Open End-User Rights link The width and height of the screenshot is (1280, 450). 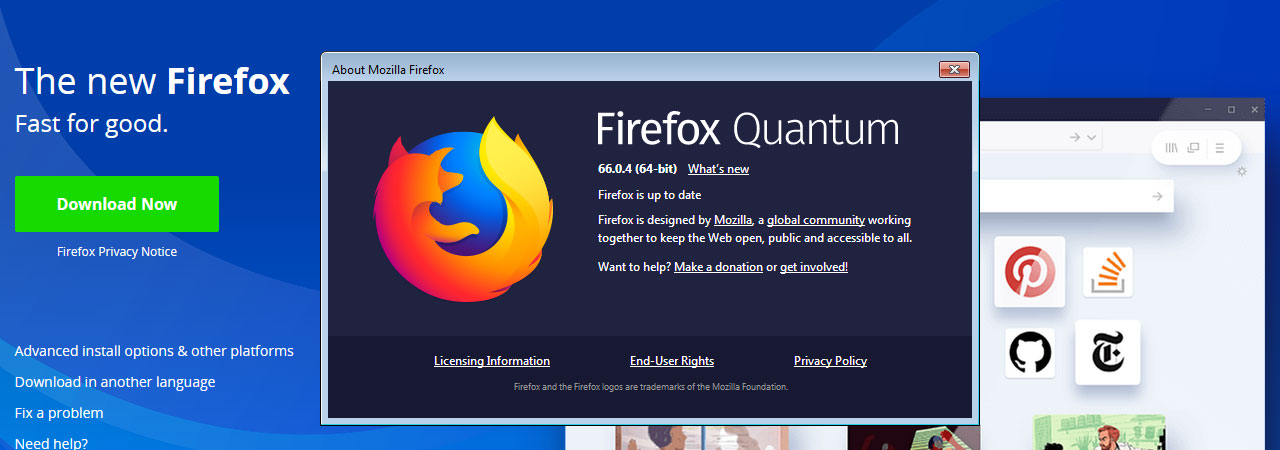672,361
